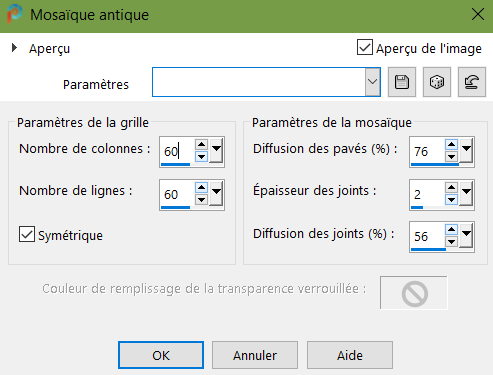The width and height of the screenshot is (493, 375).
Task: Save the current preset with the floppy disk icon
Action: click(402, 82)
